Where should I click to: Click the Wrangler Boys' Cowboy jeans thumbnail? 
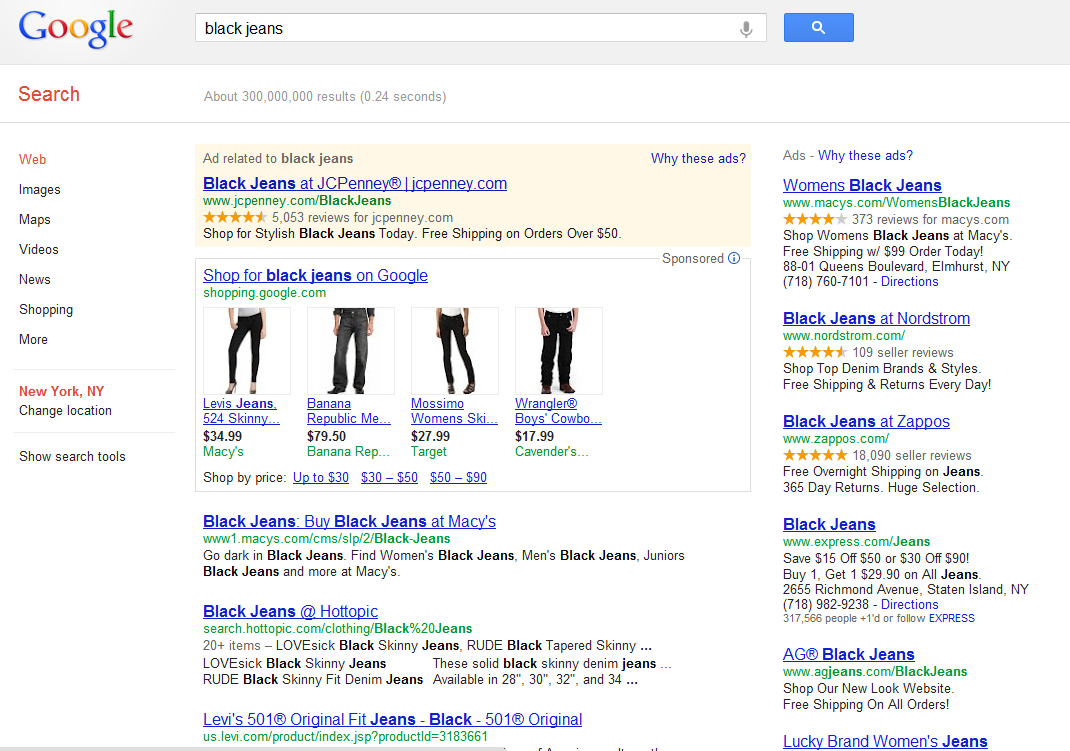[559, 351]
